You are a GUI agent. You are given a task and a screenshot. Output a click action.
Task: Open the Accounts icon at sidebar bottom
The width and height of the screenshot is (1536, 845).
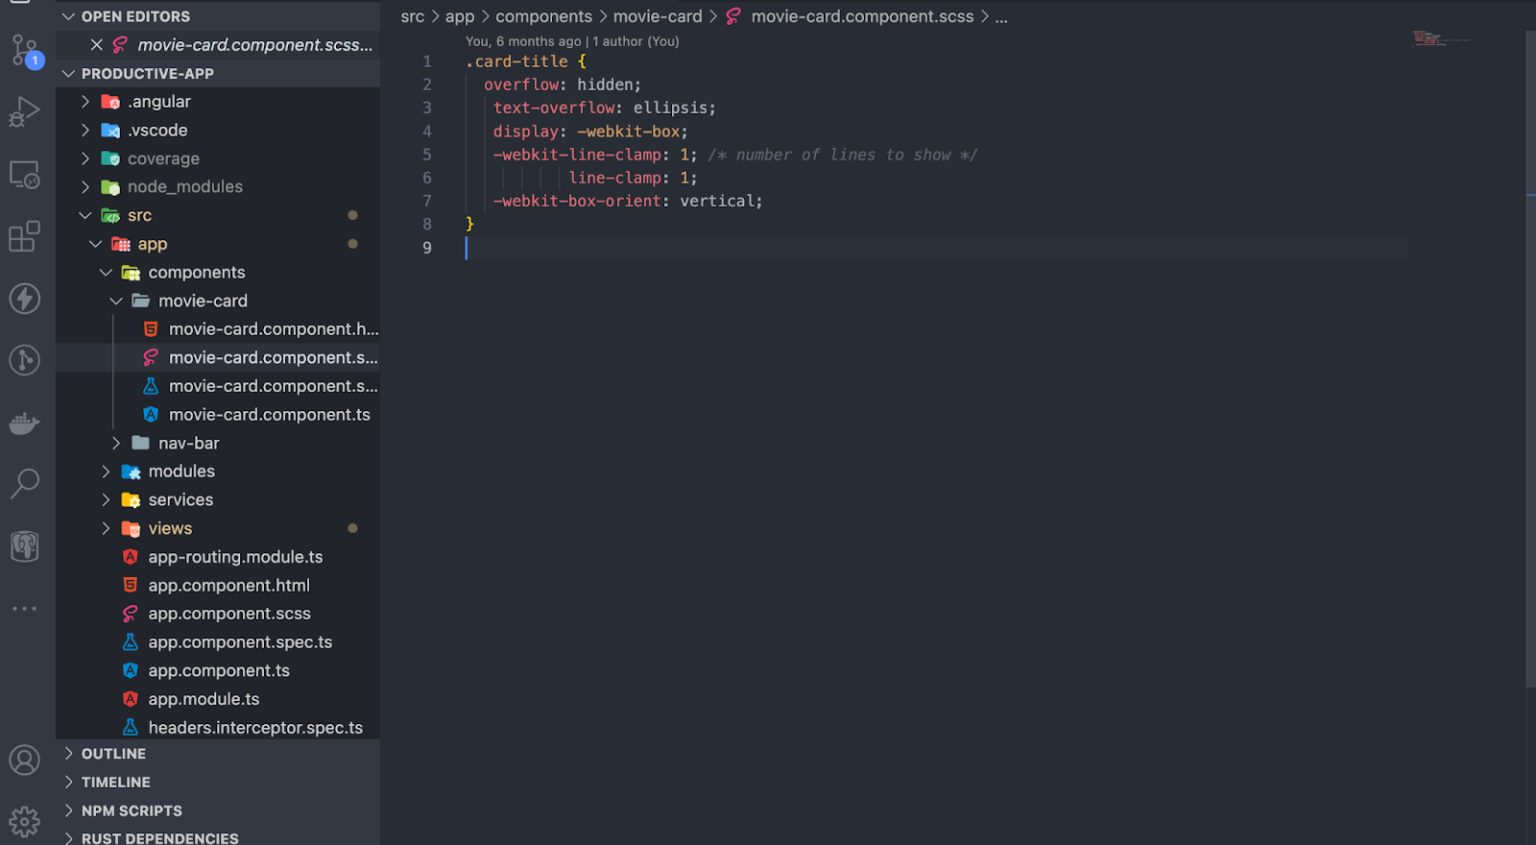[25, 760]
